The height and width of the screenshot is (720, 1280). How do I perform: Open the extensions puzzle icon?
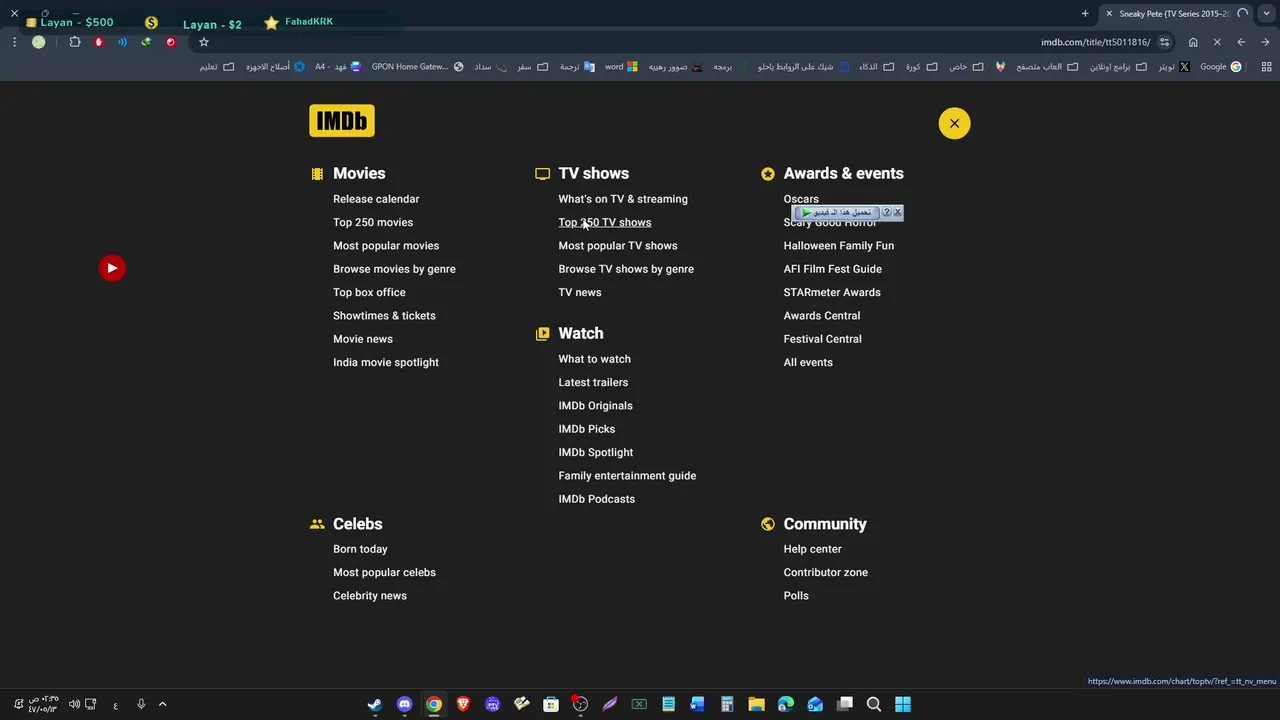(75, 42)
